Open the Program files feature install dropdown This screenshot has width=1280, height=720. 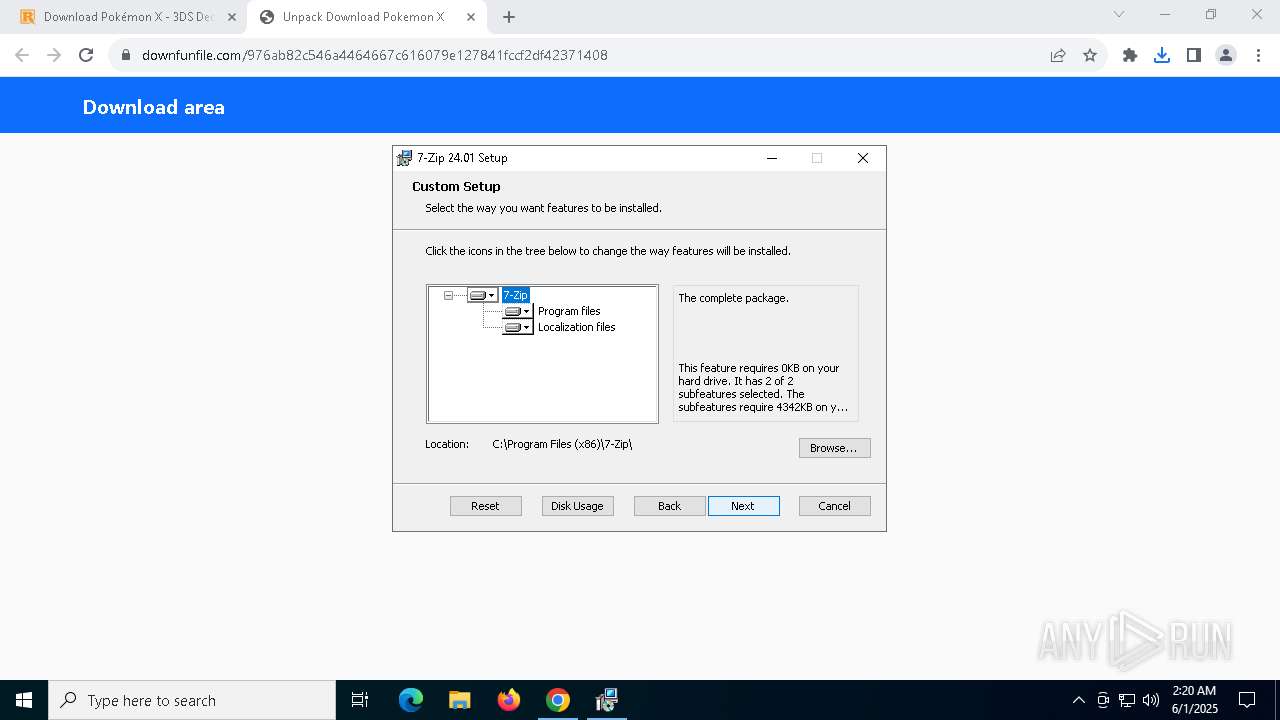[518, 311]
